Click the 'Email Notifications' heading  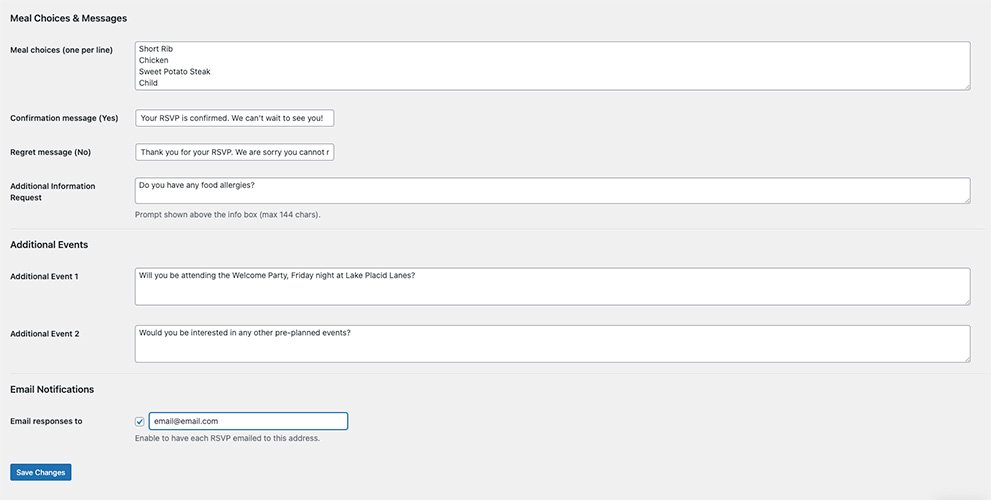click(x=52, y=389)
